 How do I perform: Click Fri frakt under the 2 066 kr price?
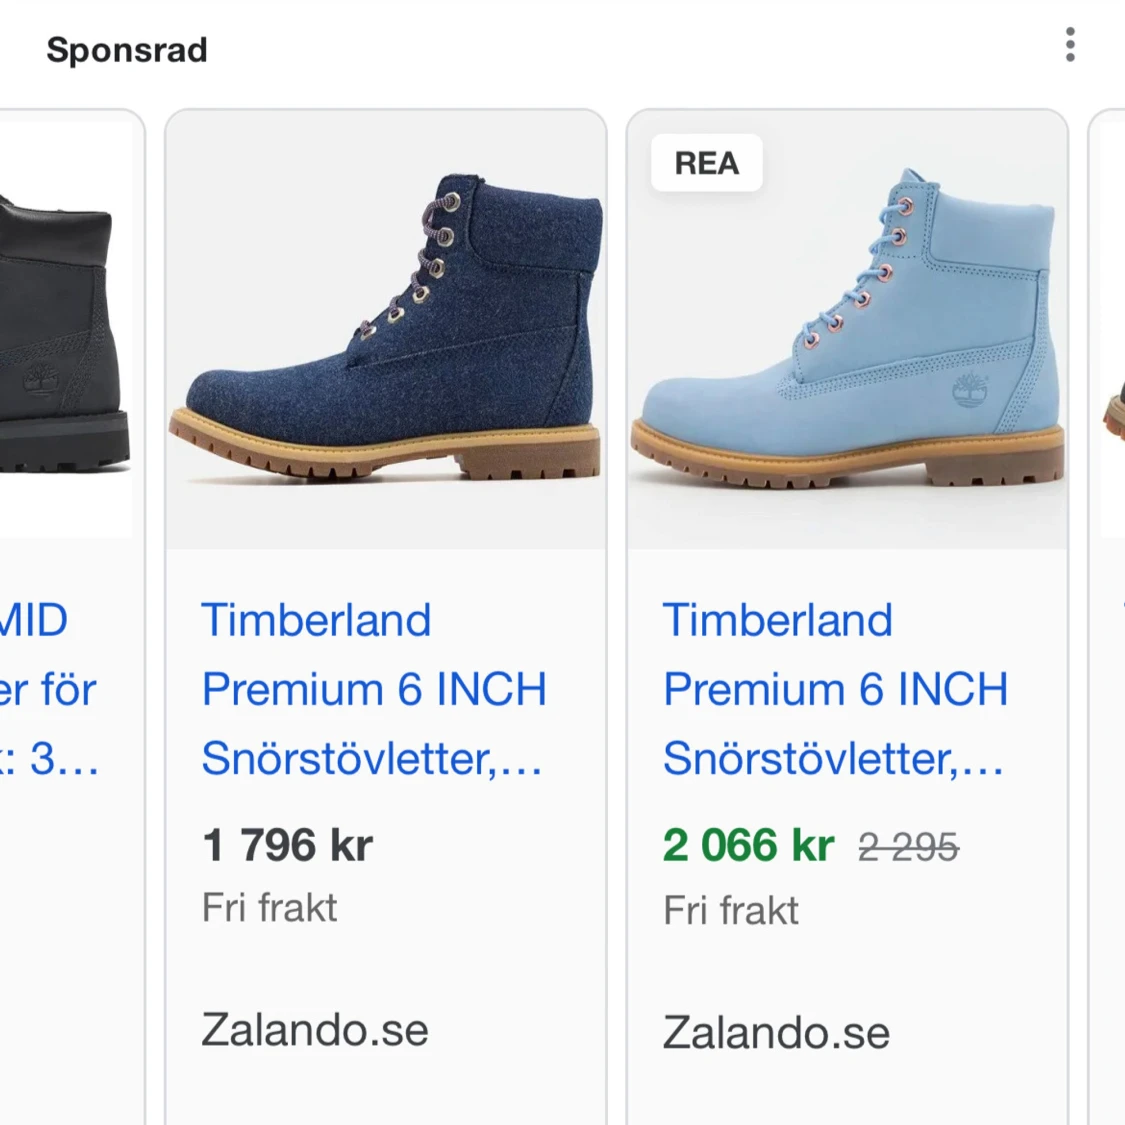coord(730,910)
